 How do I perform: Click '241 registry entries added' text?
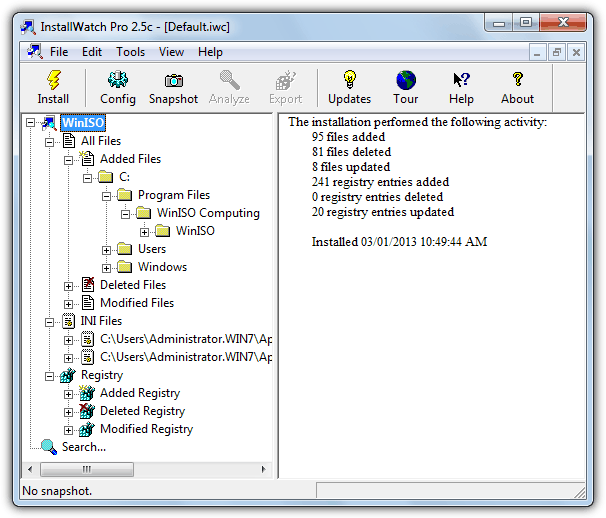(x=380, y=182)
